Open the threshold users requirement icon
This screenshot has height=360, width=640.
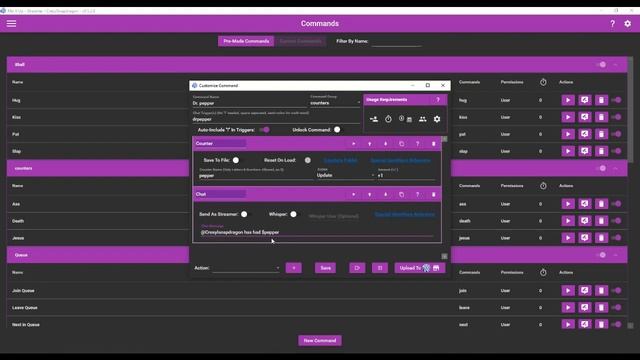pyautogui.click(x=422, y=119)
